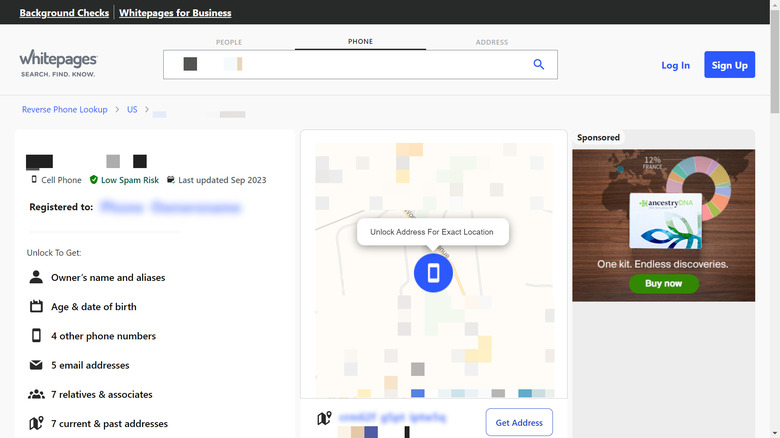Viewport: 780px width, 438px height.
Task: Click the Last updated calendar icon
Action: pos(171,179)
